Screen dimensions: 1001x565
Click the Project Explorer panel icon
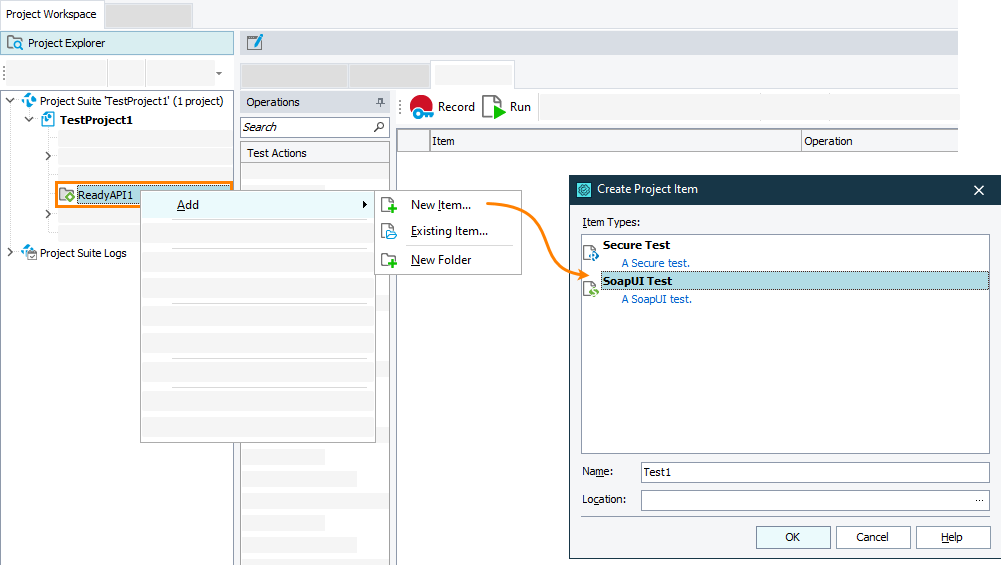pyautogui.click(x=15, y=43)
